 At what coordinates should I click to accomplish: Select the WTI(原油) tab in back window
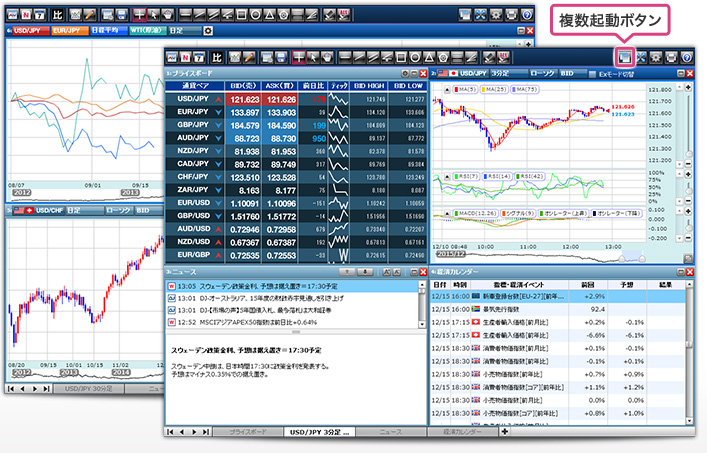coord(147,31)
